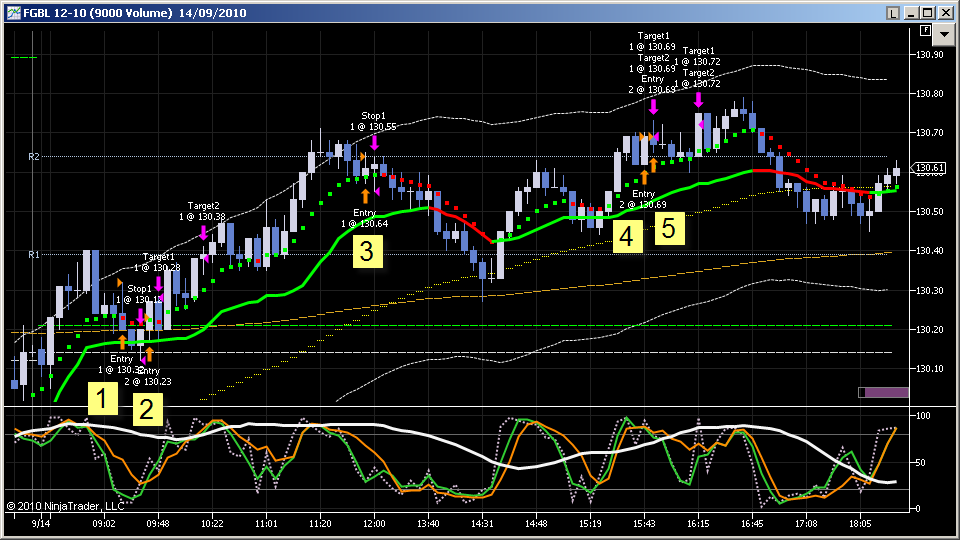This screenshot has width=960, height=540.
Task: Select the 'Target1 1 @ 130.72' label
Action: tap(697, 56)
